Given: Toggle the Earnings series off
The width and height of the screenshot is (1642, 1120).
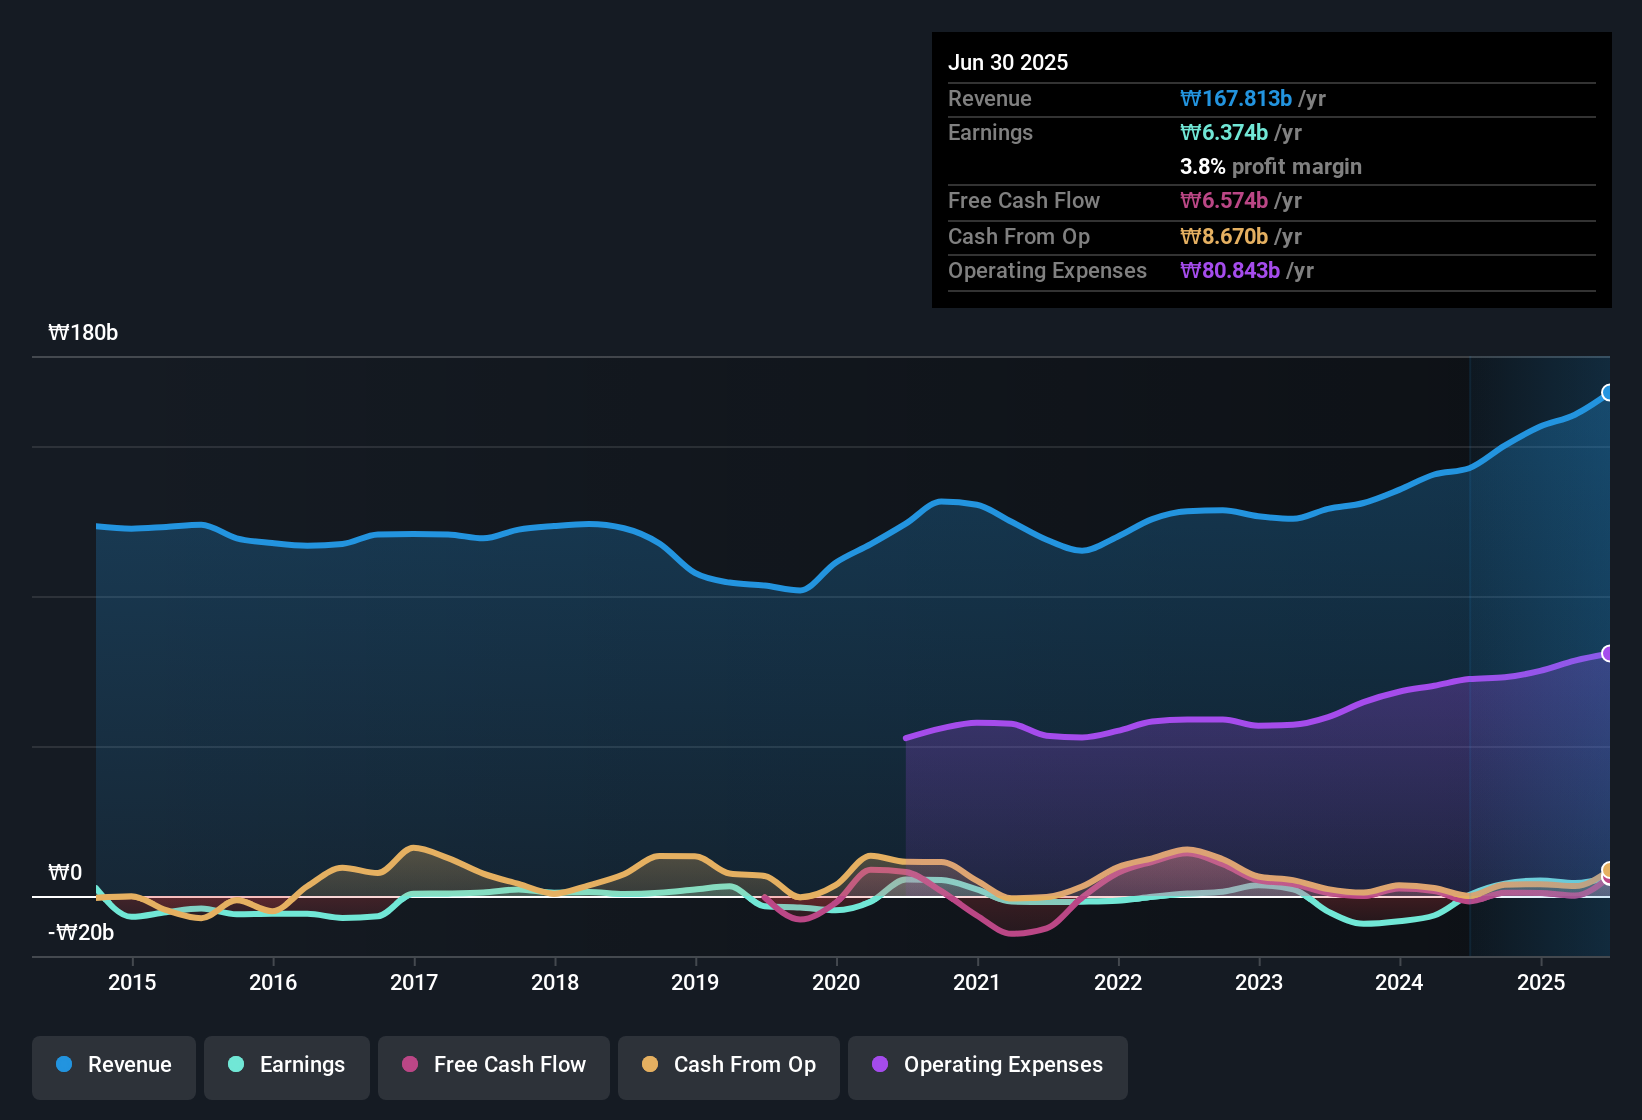Looking at the screenshot, I should (286, 1065).
